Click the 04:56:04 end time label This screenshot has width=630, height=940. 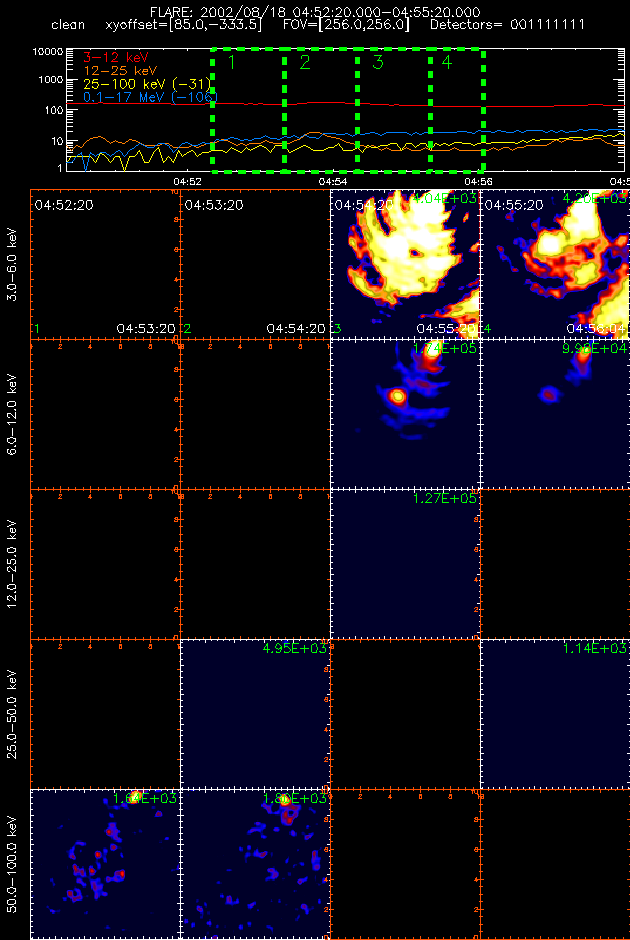pos(596,329)
